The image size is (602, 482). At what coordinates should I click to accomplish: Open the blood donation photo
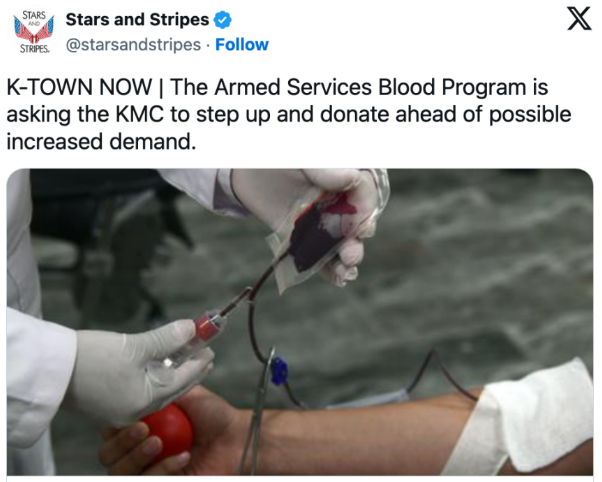click(x=300, y=322)
